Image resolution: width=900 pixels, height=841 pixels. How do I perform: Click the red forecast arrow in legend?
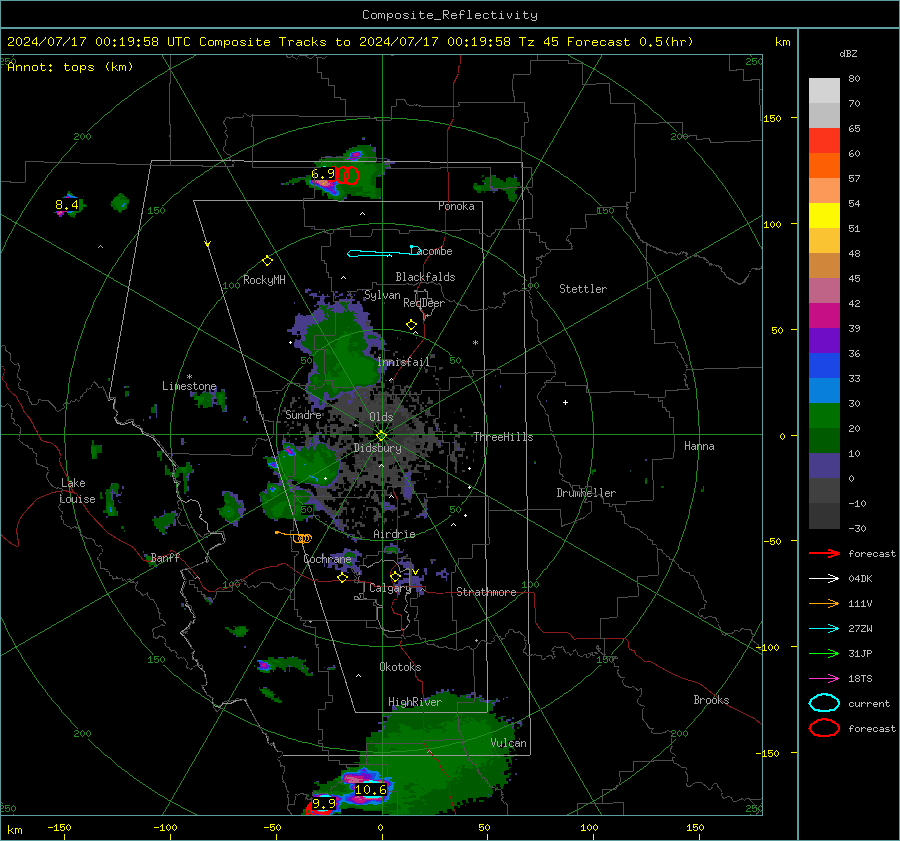click(x=824, y=553)
